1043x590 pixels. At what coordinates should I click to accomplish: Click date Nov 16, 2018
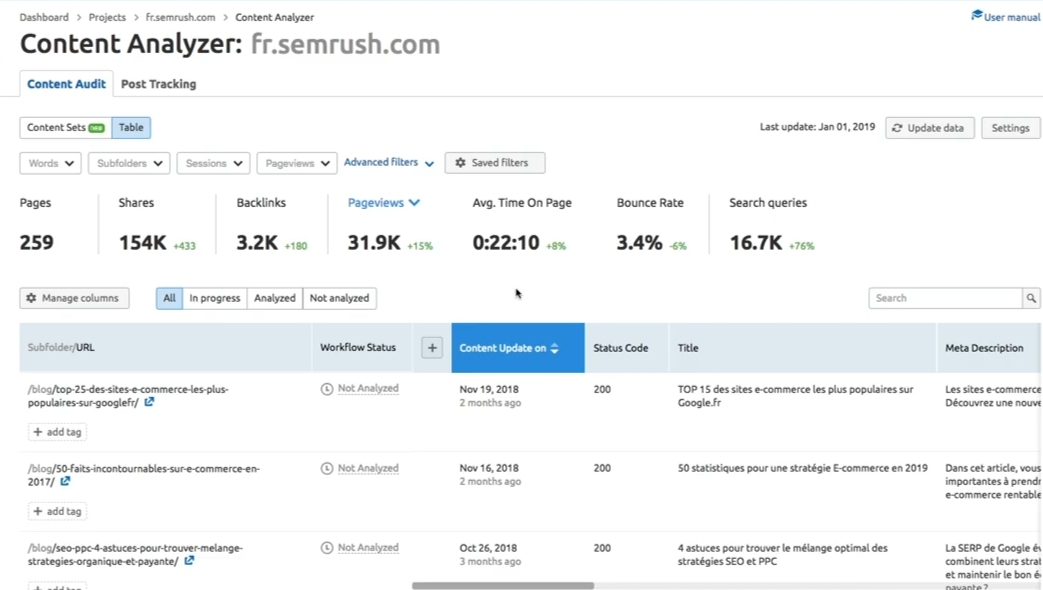(x=489, y=468)
